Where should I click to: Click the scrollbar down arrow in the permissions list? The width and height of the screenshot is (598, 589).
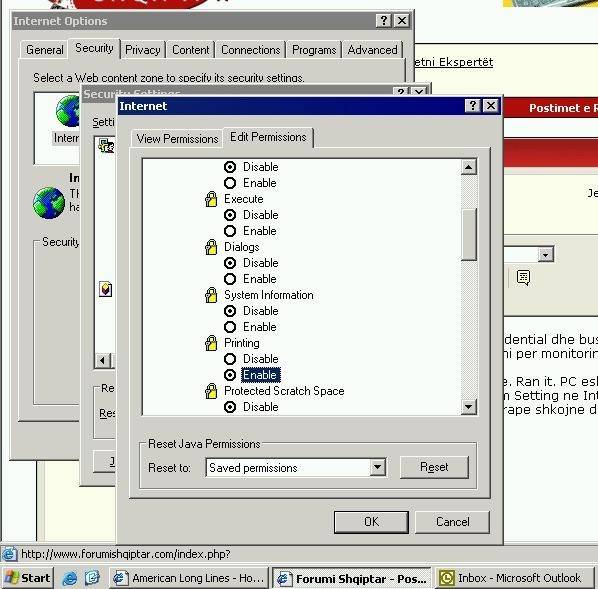pyautogui.click(x=468, y=407)
